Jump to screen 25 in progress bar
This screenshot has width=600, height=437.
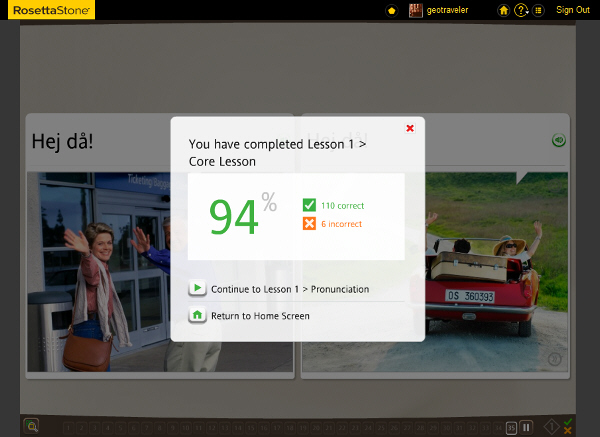click(x=381, y=428)
